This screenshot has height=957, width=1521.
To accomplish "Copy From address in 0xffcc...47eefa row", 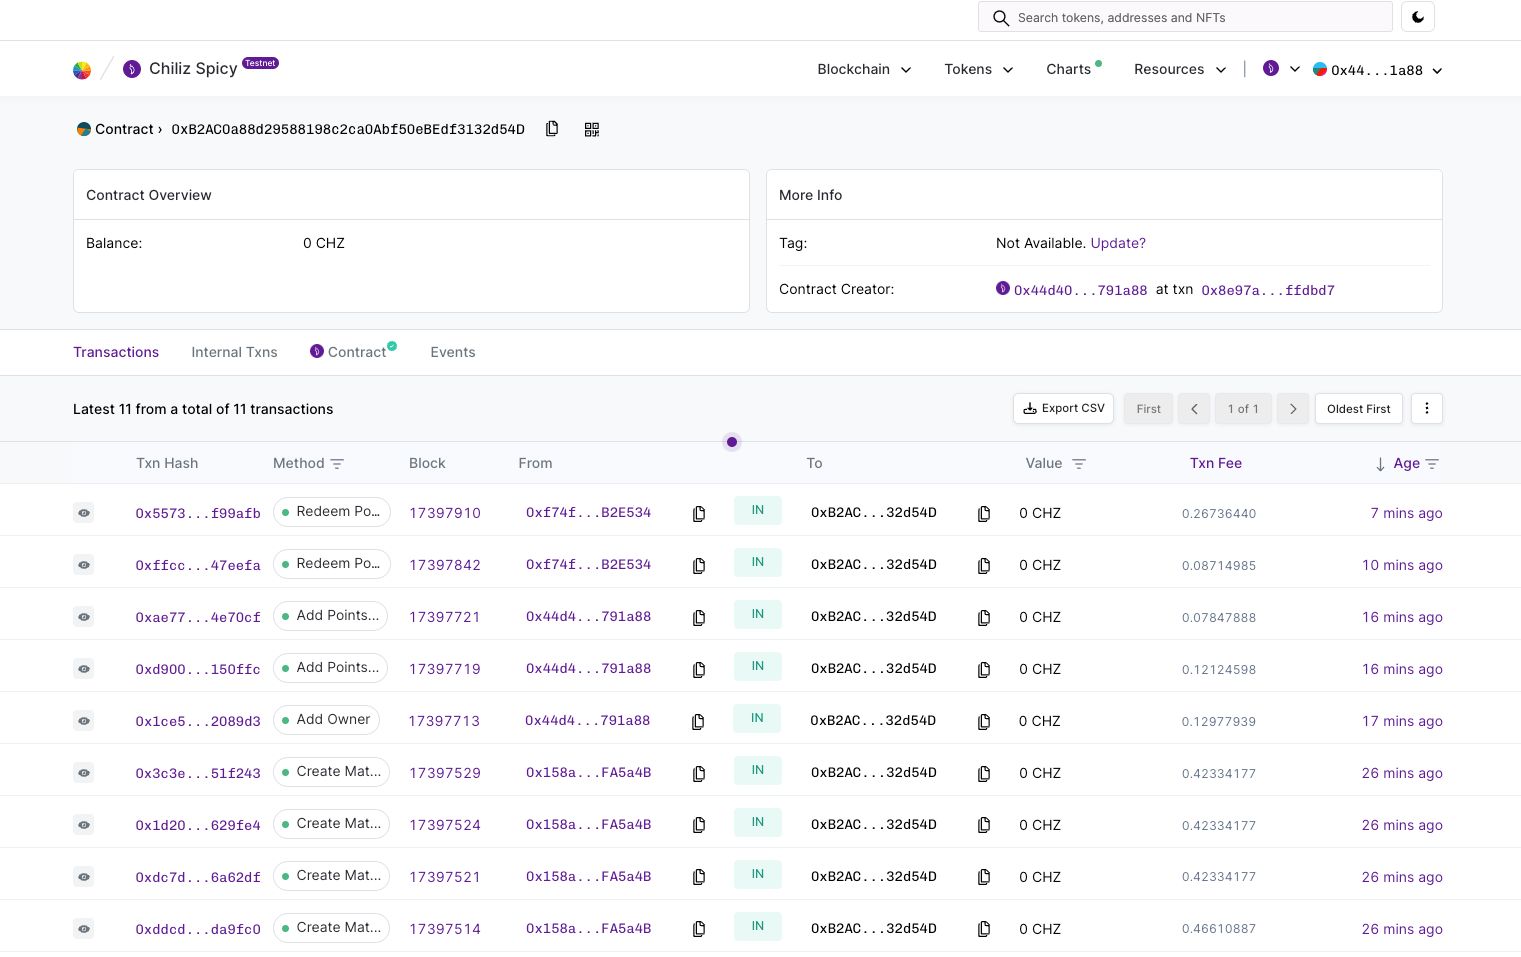I will coord(699,565).
